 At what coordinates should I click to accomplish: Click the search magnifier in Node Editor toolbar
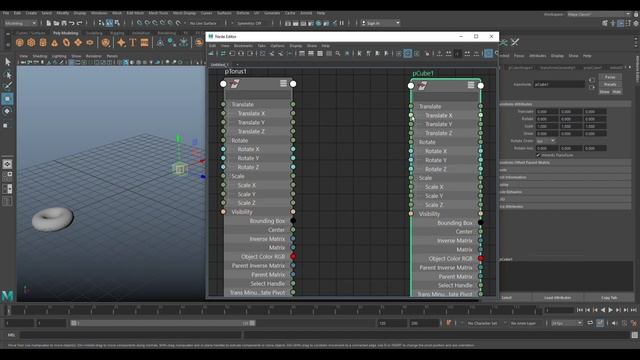[x=338, y=53]
